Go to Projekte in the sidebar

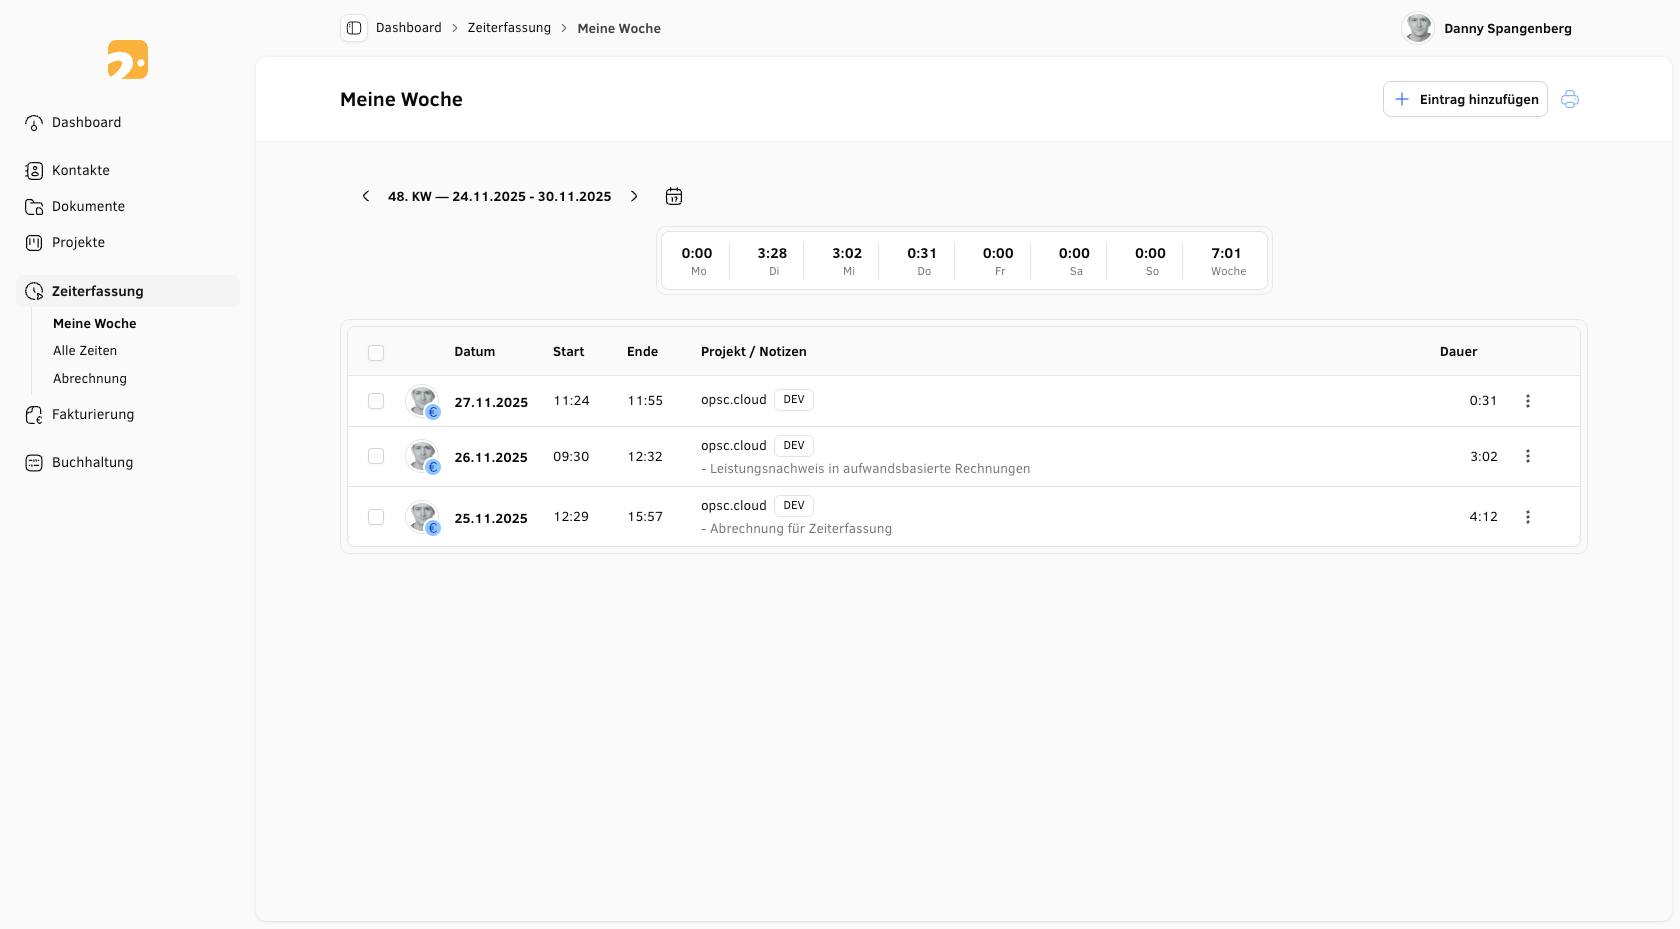tap(78, 242)
